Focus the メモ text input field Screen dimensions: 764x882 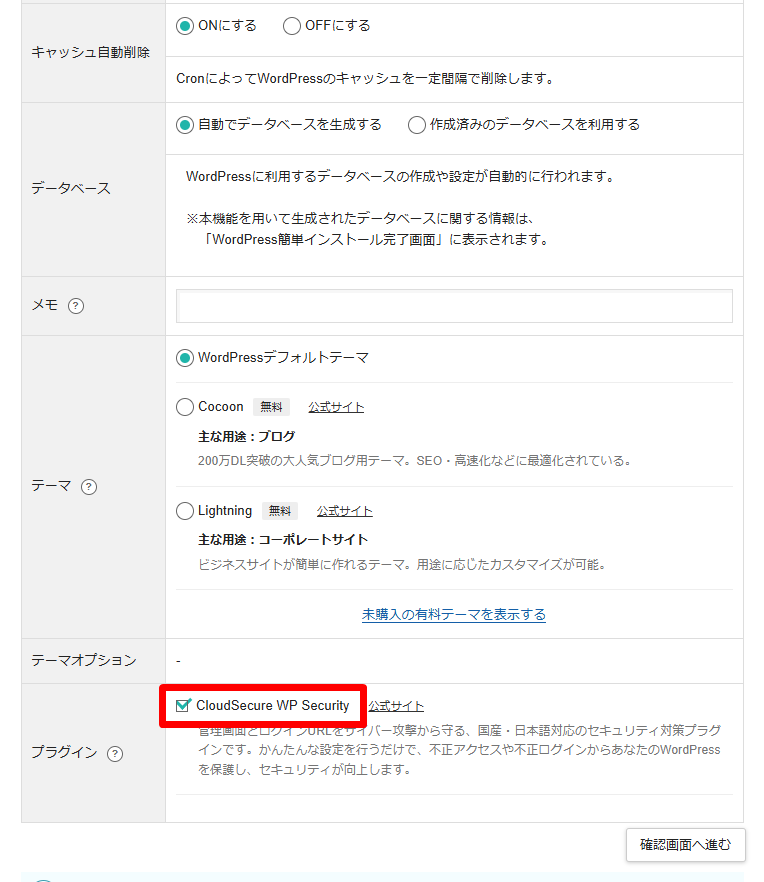pos(454,306)
